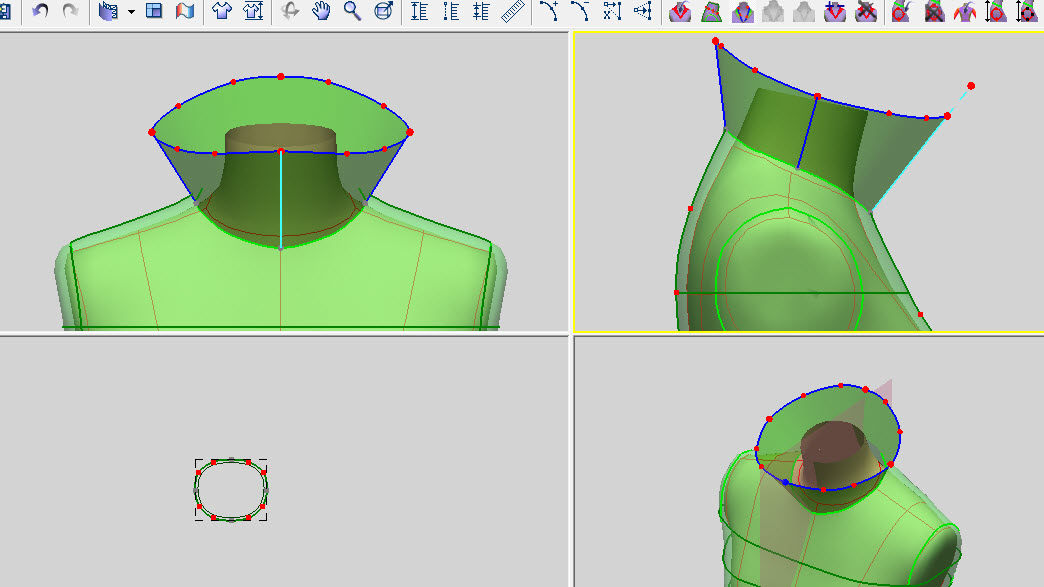The height and width of the screenshot is (587, 1044).
Task: Select the Zoom magnifier tool
Action: 352,11
